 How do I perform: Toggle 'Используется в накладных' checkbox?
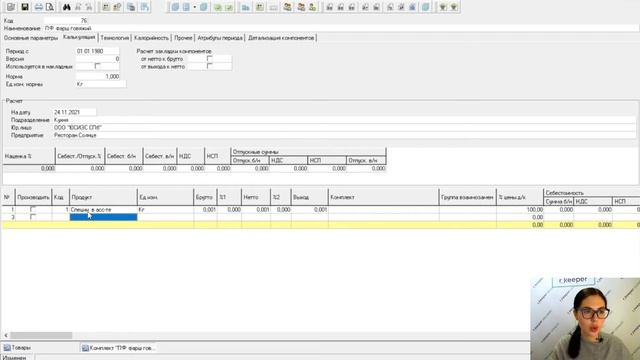(x=97, y=66)
